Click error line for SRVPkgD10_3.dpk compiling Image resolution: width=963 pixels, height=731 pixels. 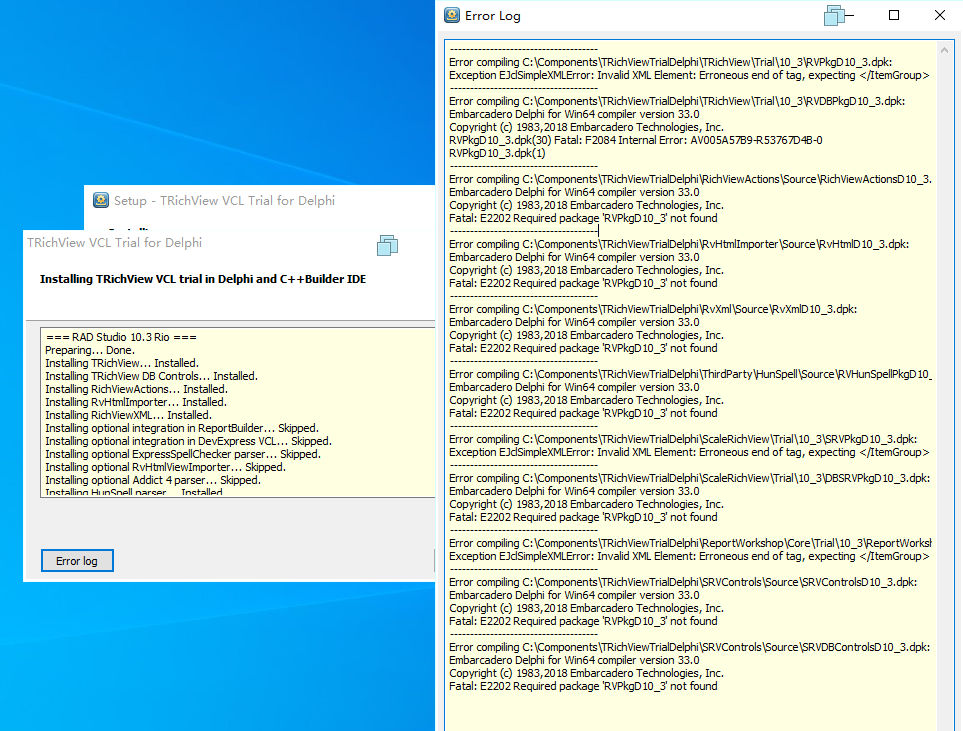pos(683,439)
